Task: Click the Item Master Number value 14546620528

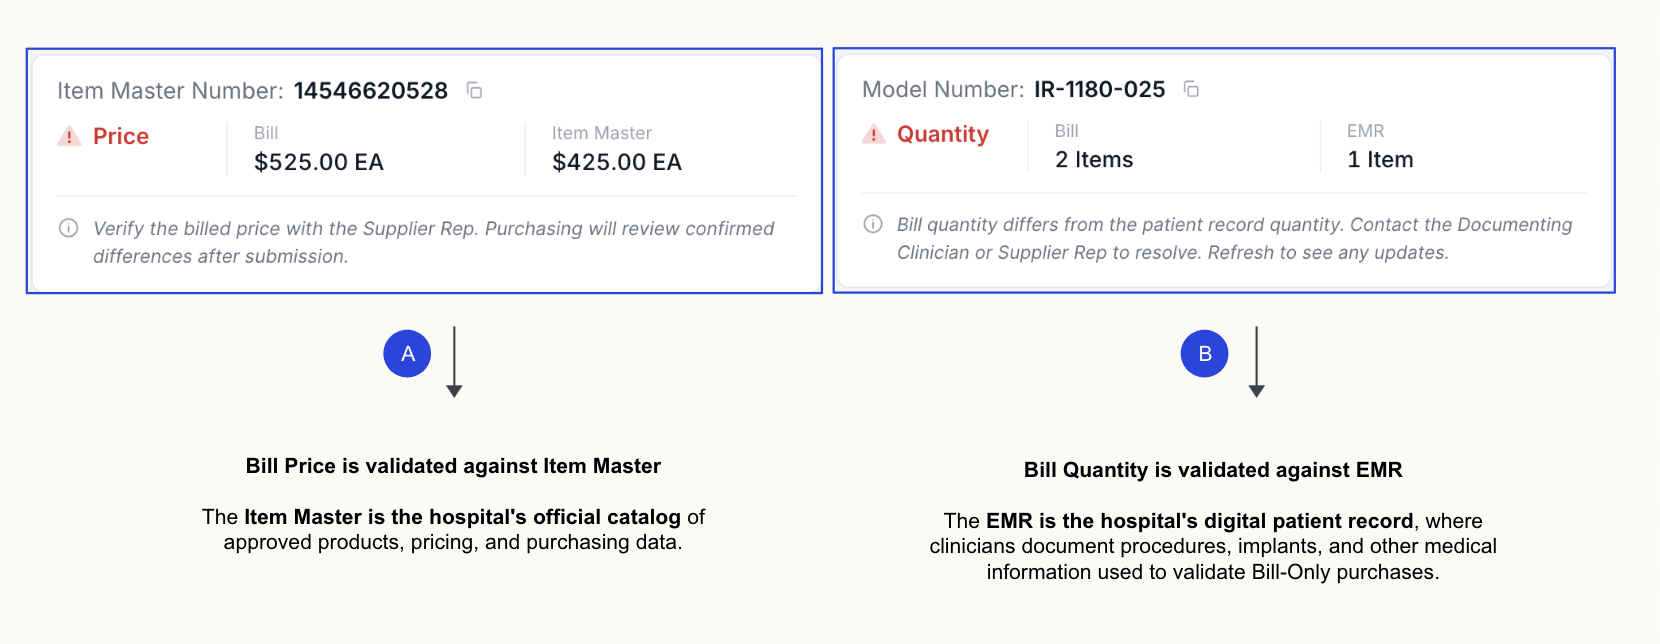Action: click(371, 91)
